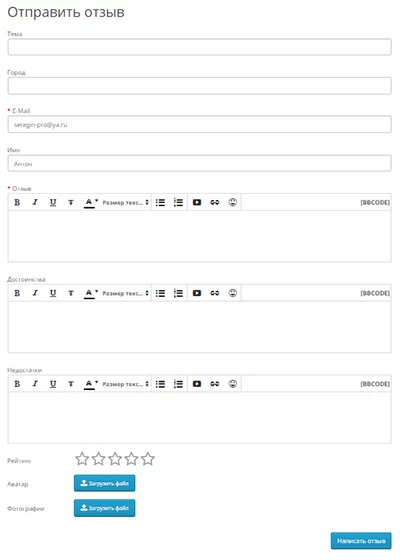The image size is (400, 560).
Task: Toggle BBCODE source in the Недостатки editor
Action: point(375,384)
